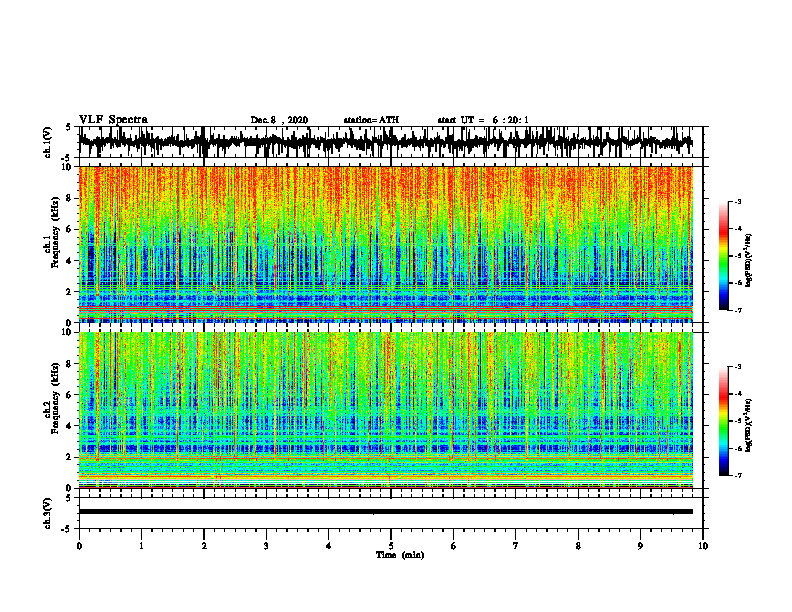Screen dimensions: 792x612
Task: Click the "0" tick on the time axis
Action: click(x=79, y=546)
